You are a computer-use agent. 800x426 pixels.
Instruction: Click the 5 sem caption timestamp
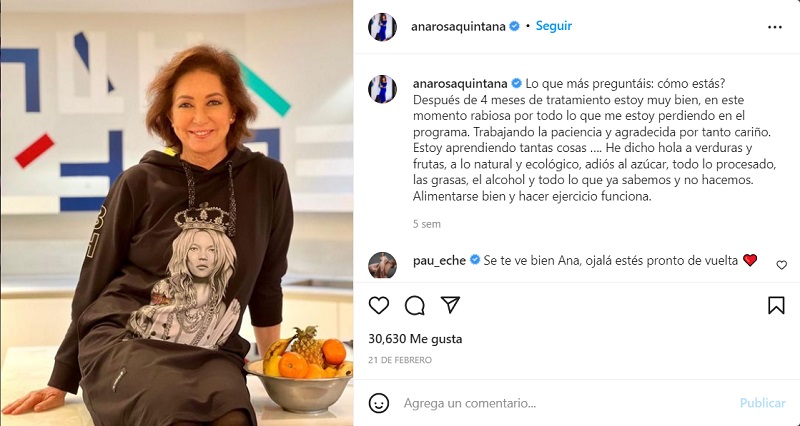tap(427, 224)
